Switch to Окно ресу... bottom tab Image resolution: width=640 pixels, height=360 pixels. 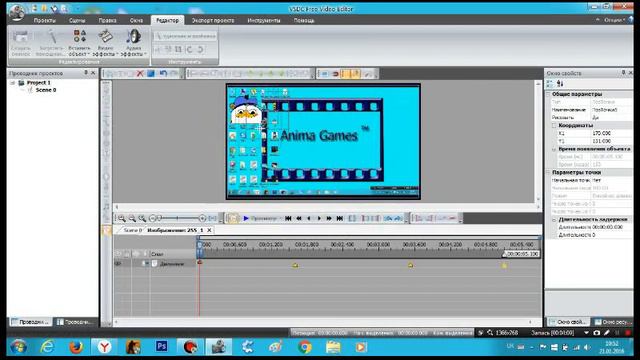pos(612,322)
